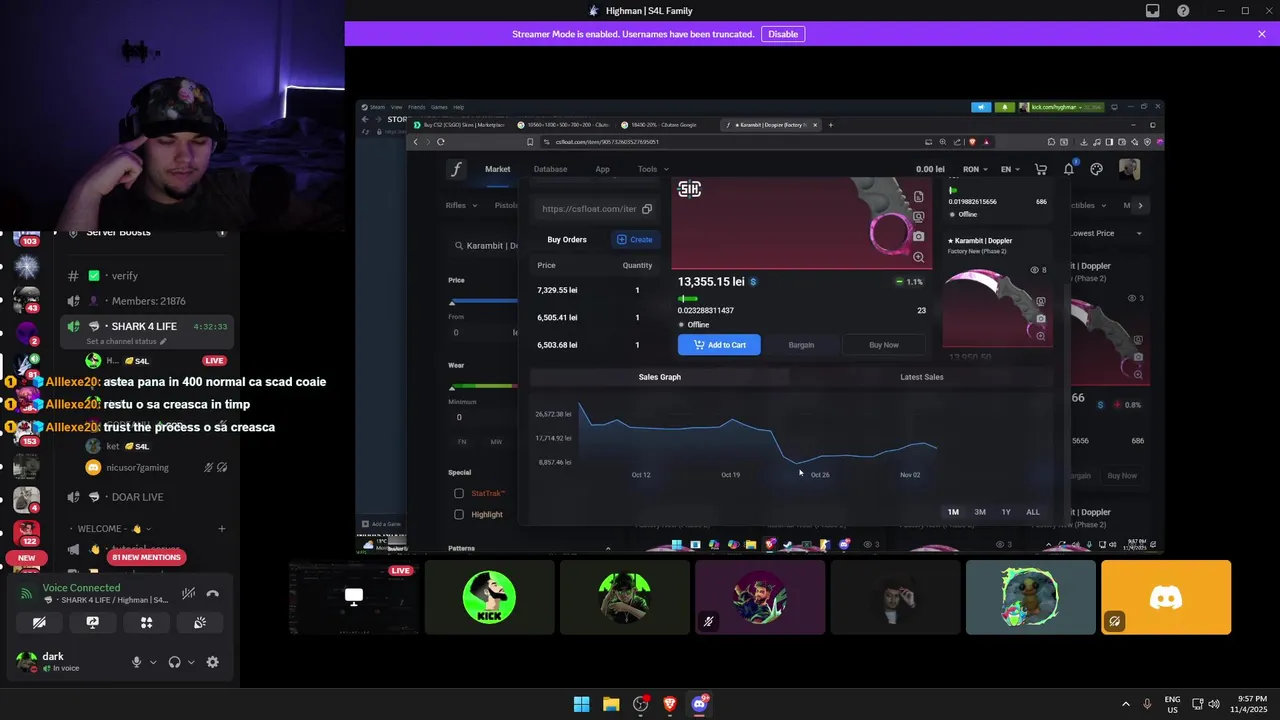Share your screen from voice panel
Screen dimensions: 1280x720
[93, 622]
